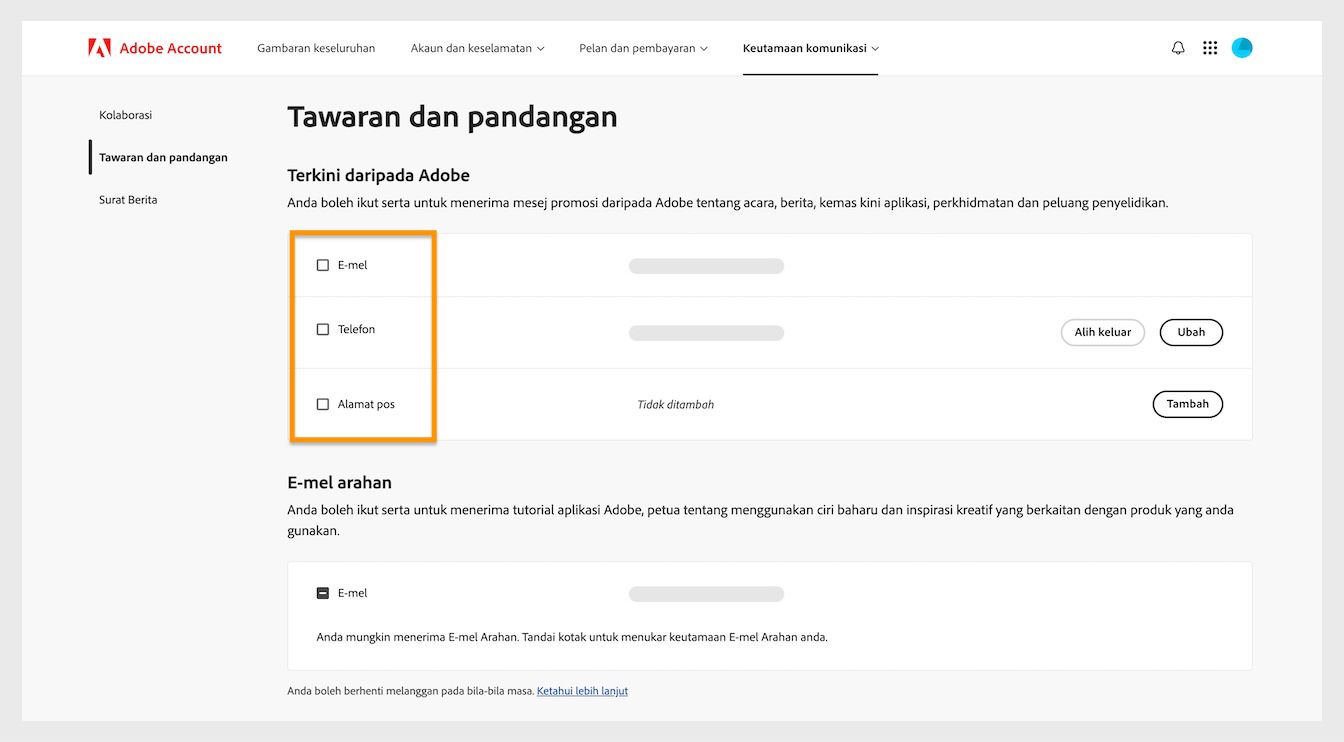The width and height of the screenshot is (1344, 742).
Task: Open the notification bell icon
Action: click(1178, 47)
